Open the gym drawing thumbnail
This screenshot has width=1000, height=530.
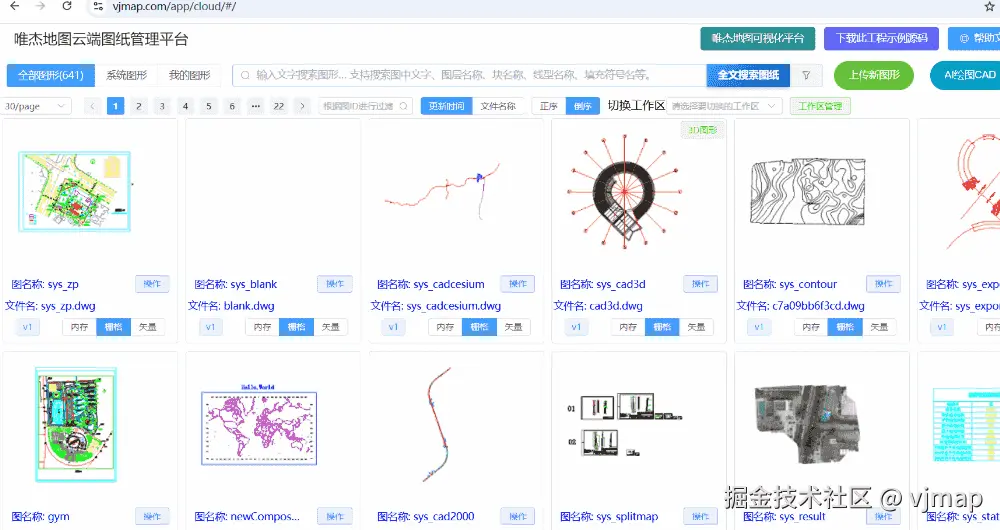pyautogui.click(x=76, y=424)
